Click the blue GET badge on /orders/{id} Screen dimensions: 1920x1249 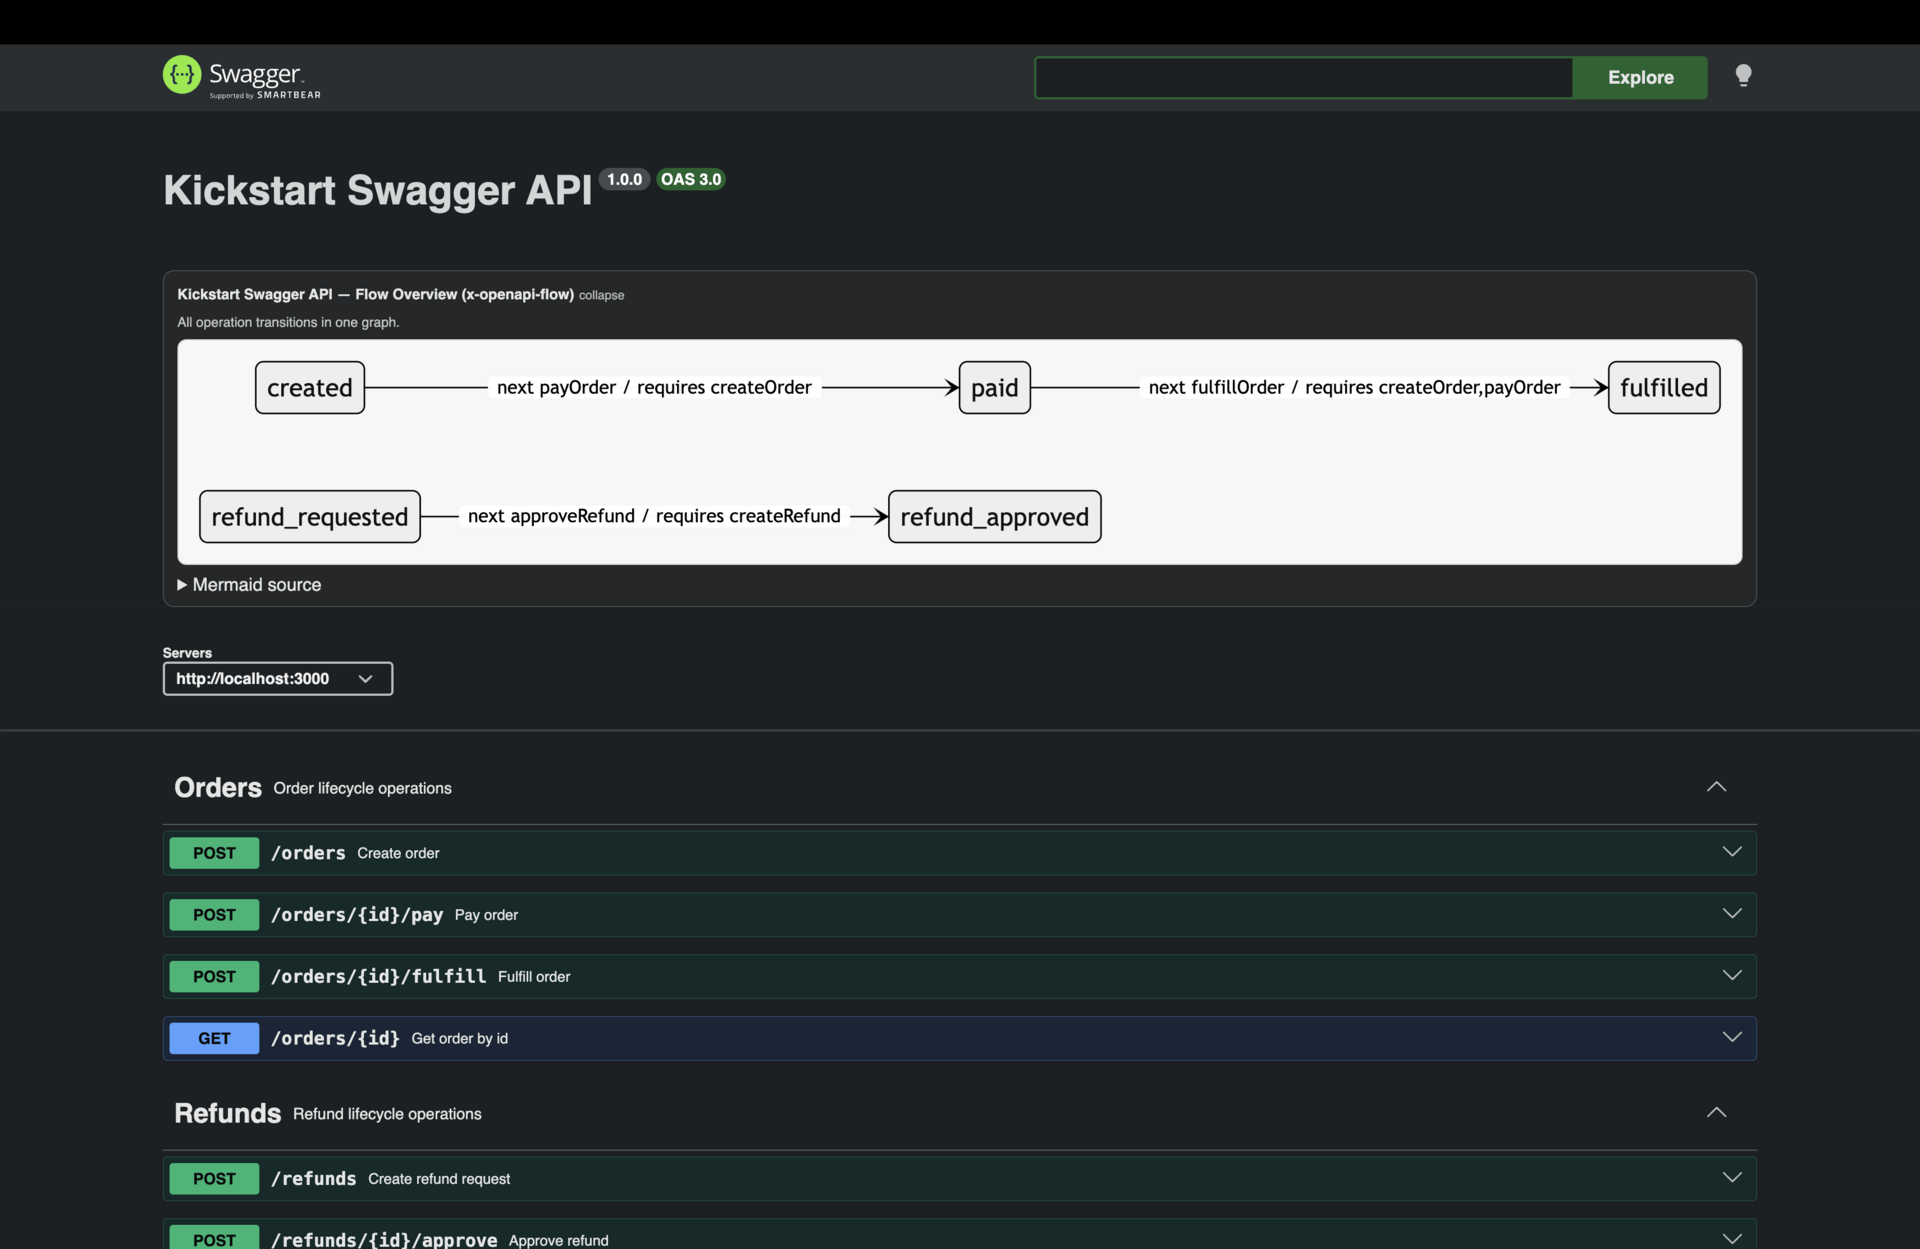(213, 1038)
